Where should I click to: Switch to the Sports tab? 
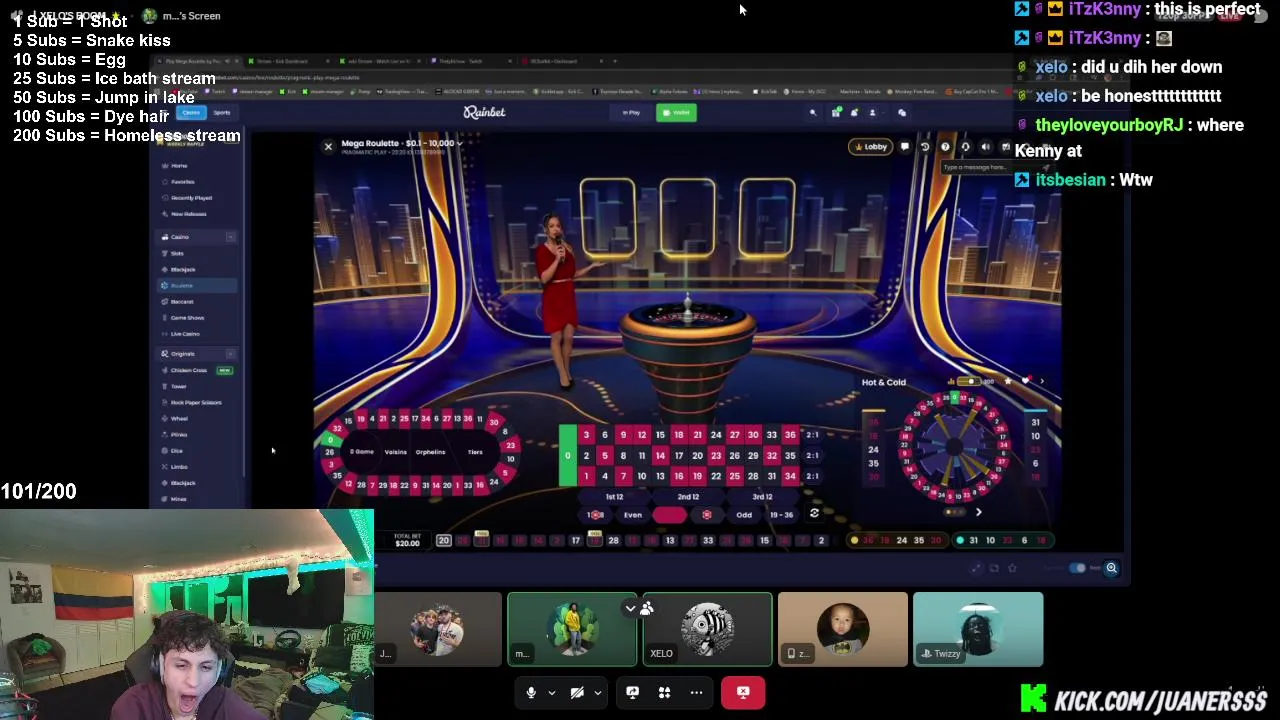(221, 112)
